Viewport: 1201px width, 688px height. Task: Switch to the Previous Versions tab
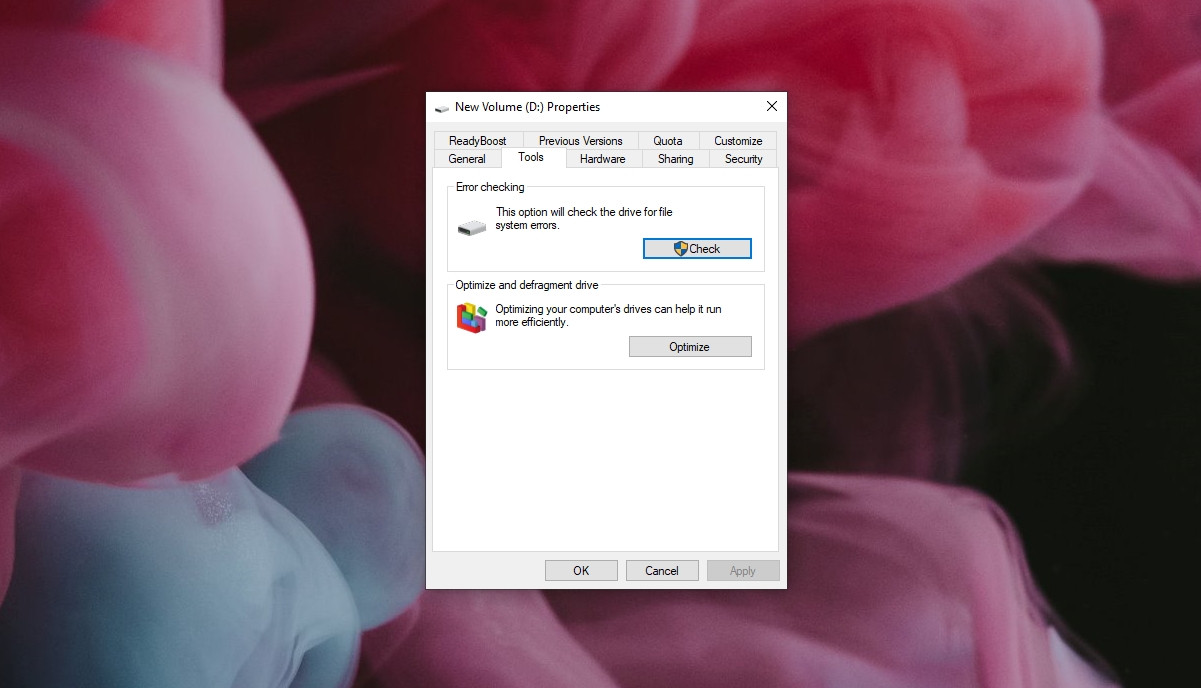[x=581, y=141]
